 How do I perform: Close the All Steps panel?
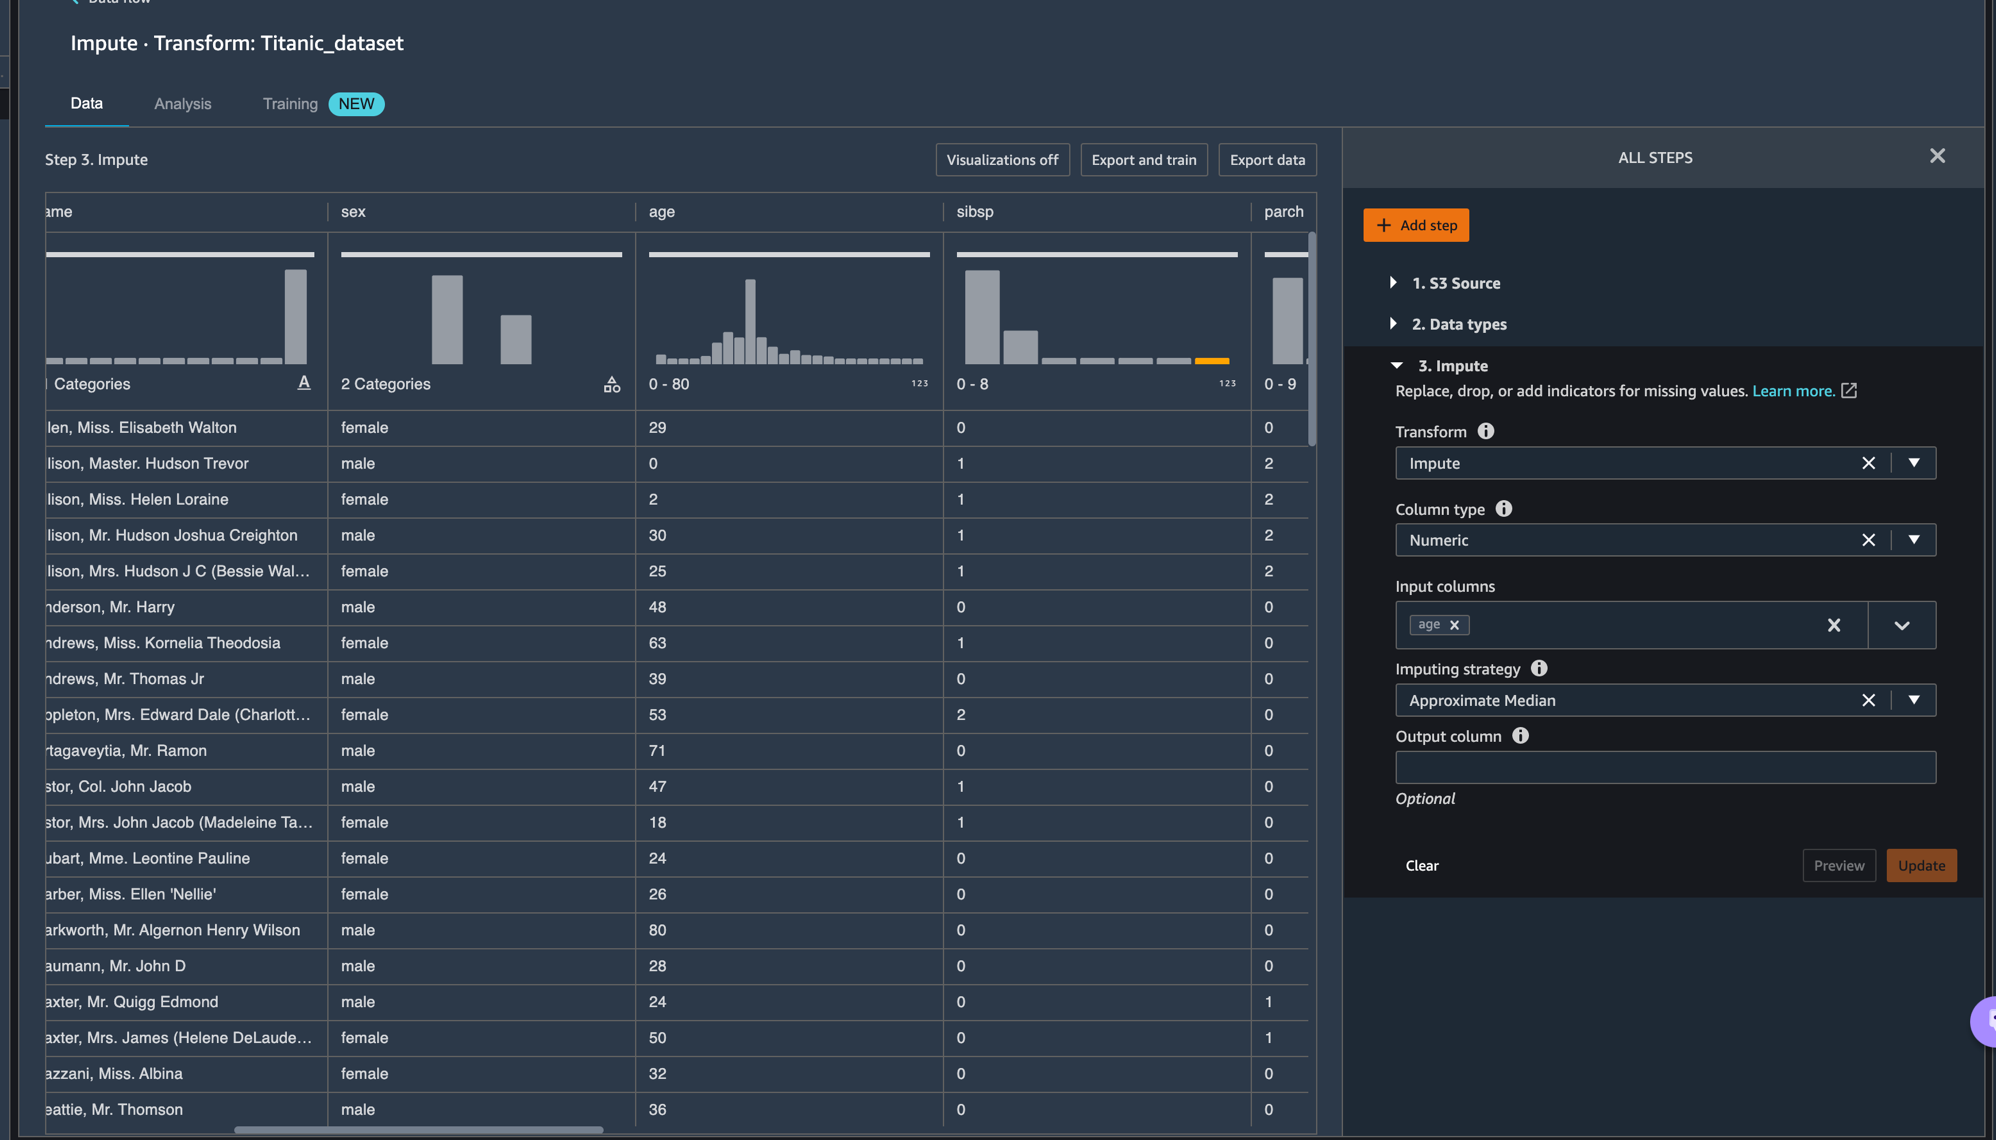tap(1937, 156)
